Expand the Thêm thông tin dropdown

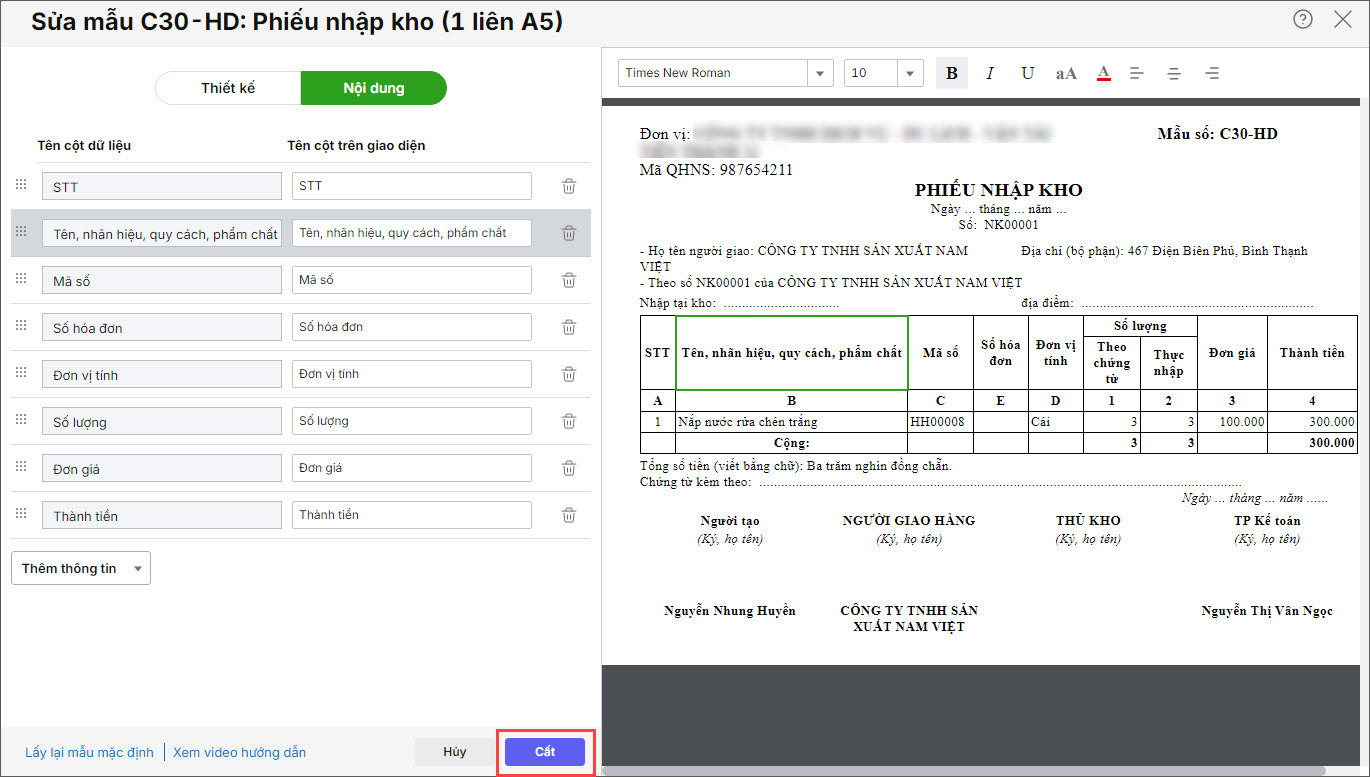(81, 568)
